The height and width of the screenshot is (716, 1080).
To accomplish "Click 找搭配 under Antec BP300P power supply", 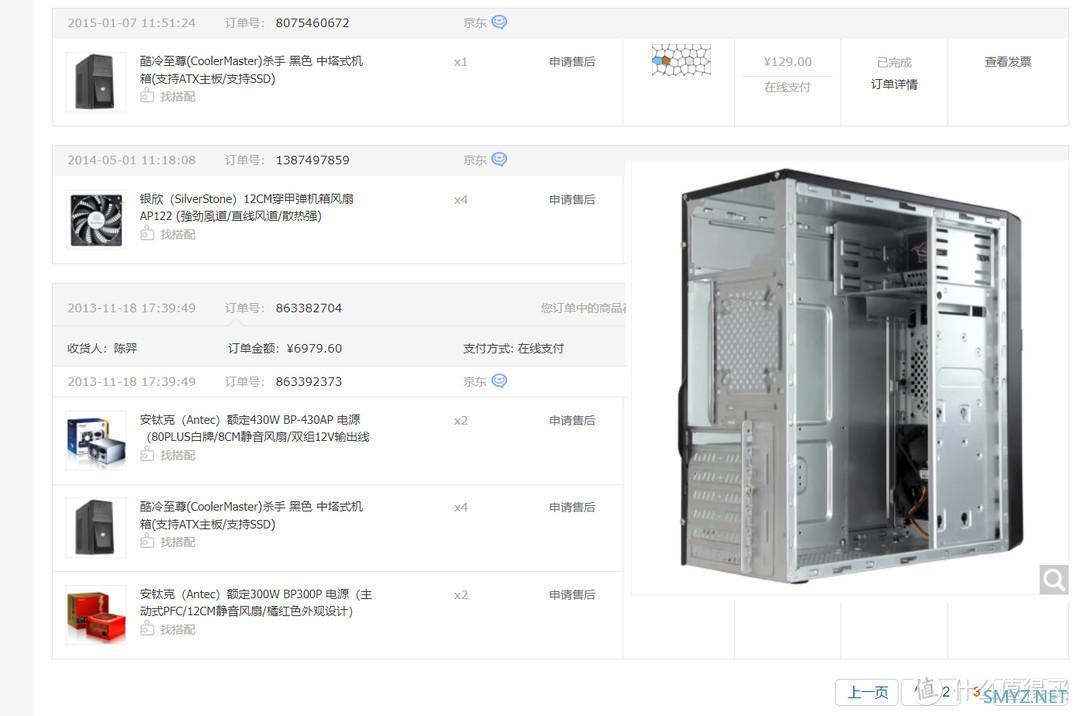I will [168, 629].
